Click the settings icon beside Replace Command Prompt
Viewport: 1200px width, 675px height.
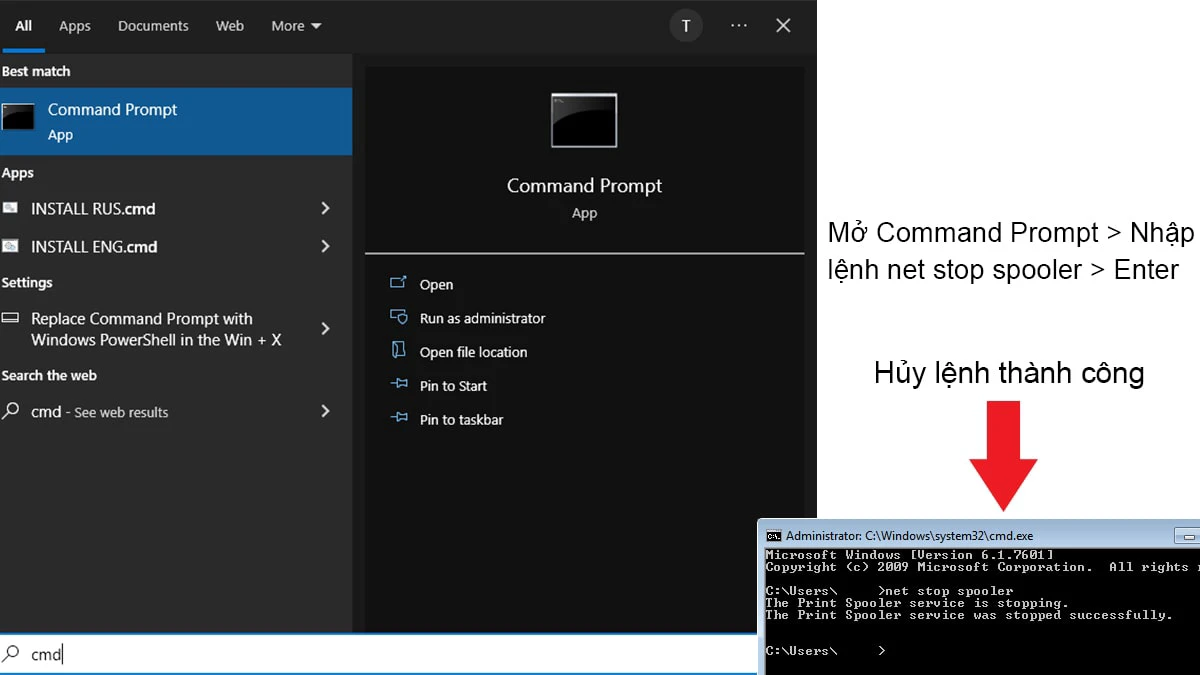point(11,318)
